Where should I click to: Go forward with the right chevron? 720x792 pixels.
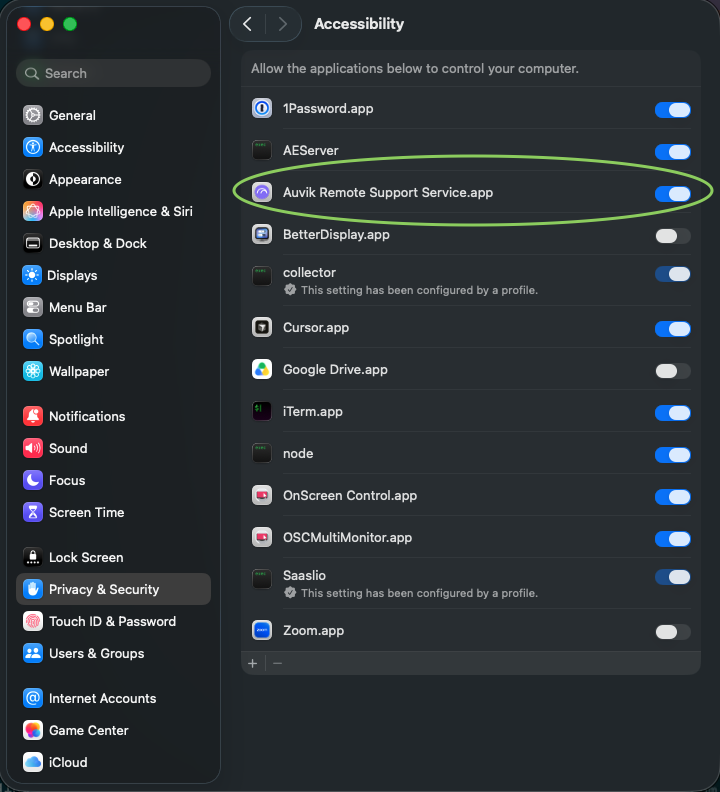point(282,24)
